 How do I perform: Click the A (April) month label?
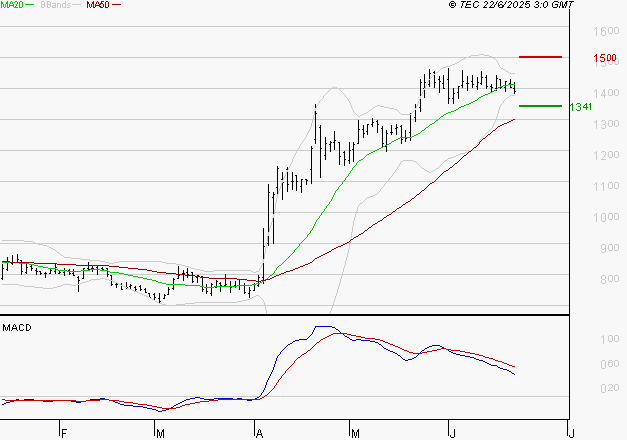[259, 434]
